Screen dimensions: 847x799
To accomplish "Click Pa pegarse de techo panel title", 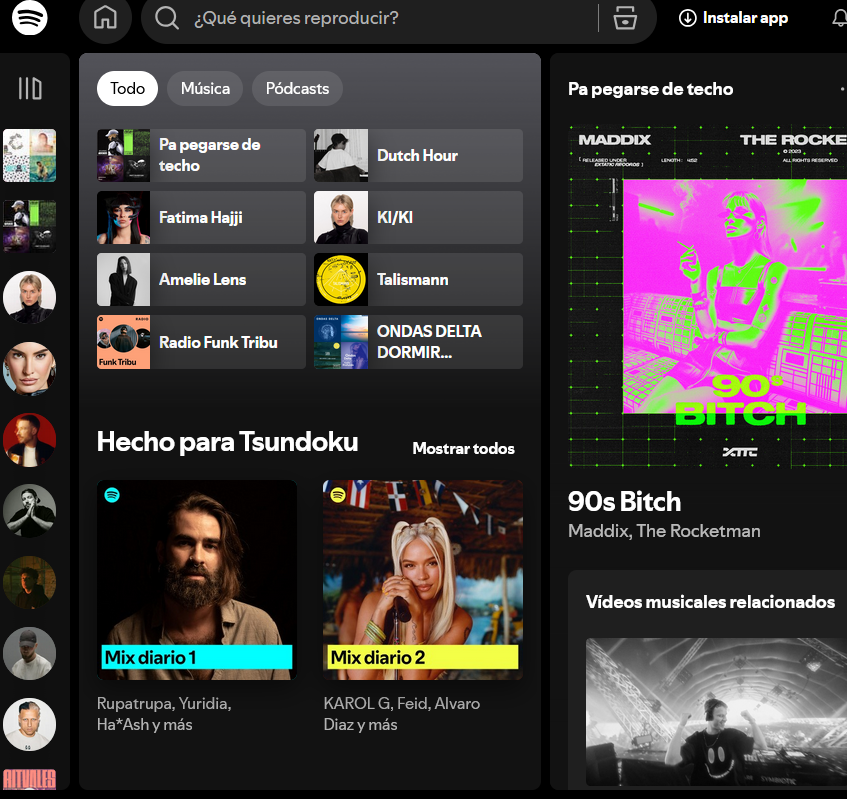I will click(650, 89).
